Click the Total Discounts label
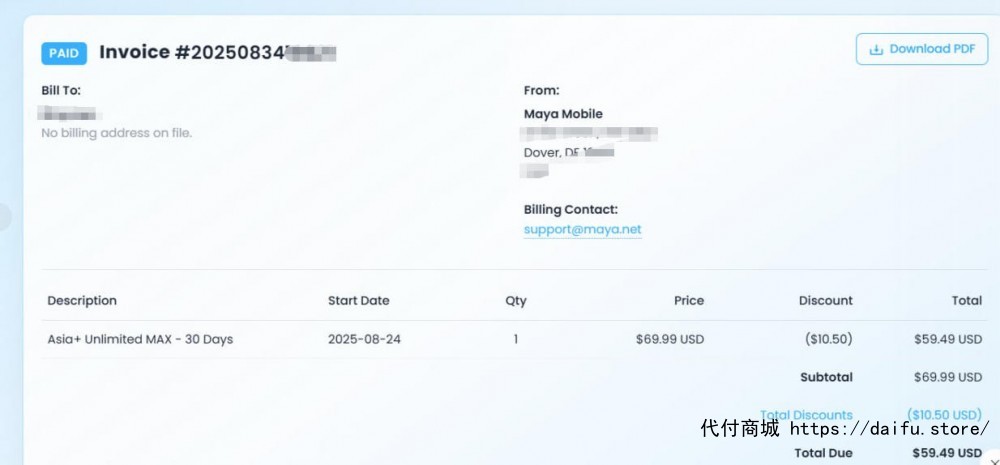This screenshot has height=465, width=1000. pos(806,415)
